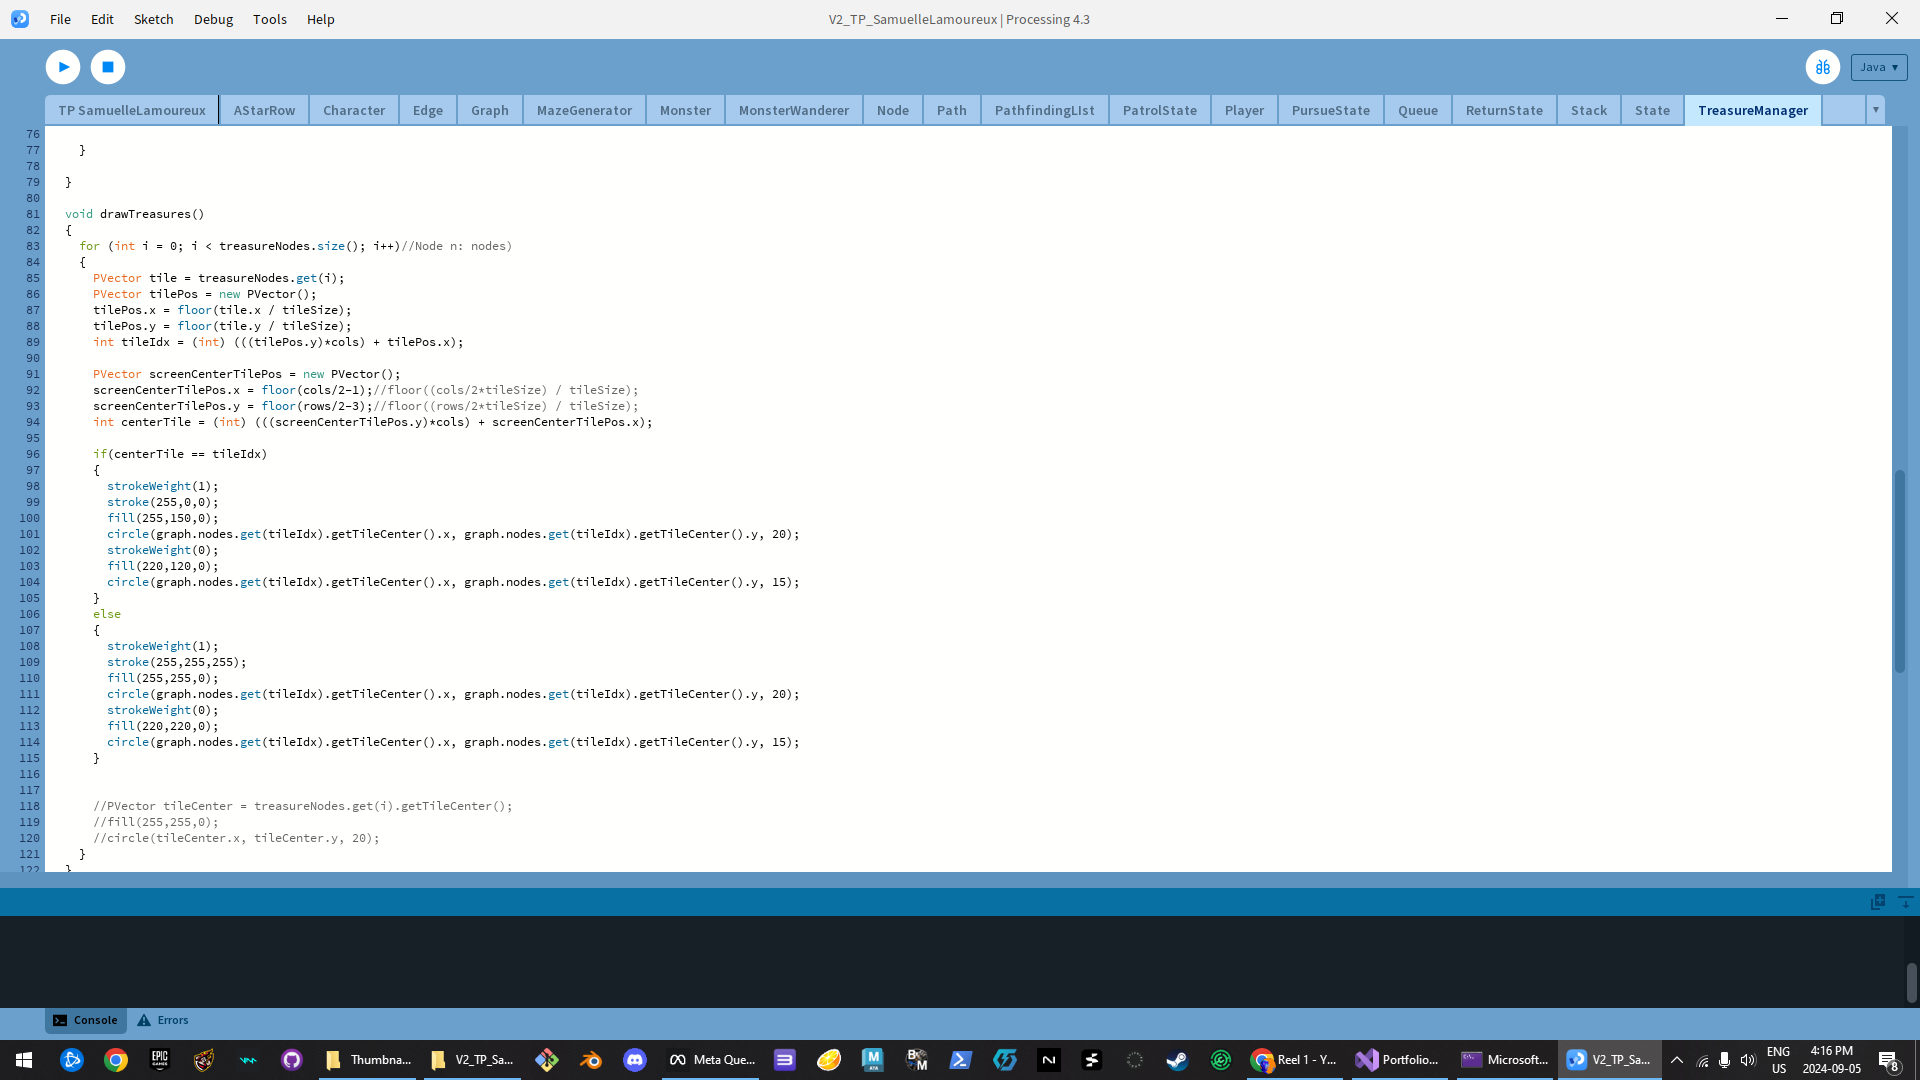Image resolution: width=1920 pixels, height=1080 pixels.
Task: Open Discord from the taskbar
Action: pos(635,1060)
